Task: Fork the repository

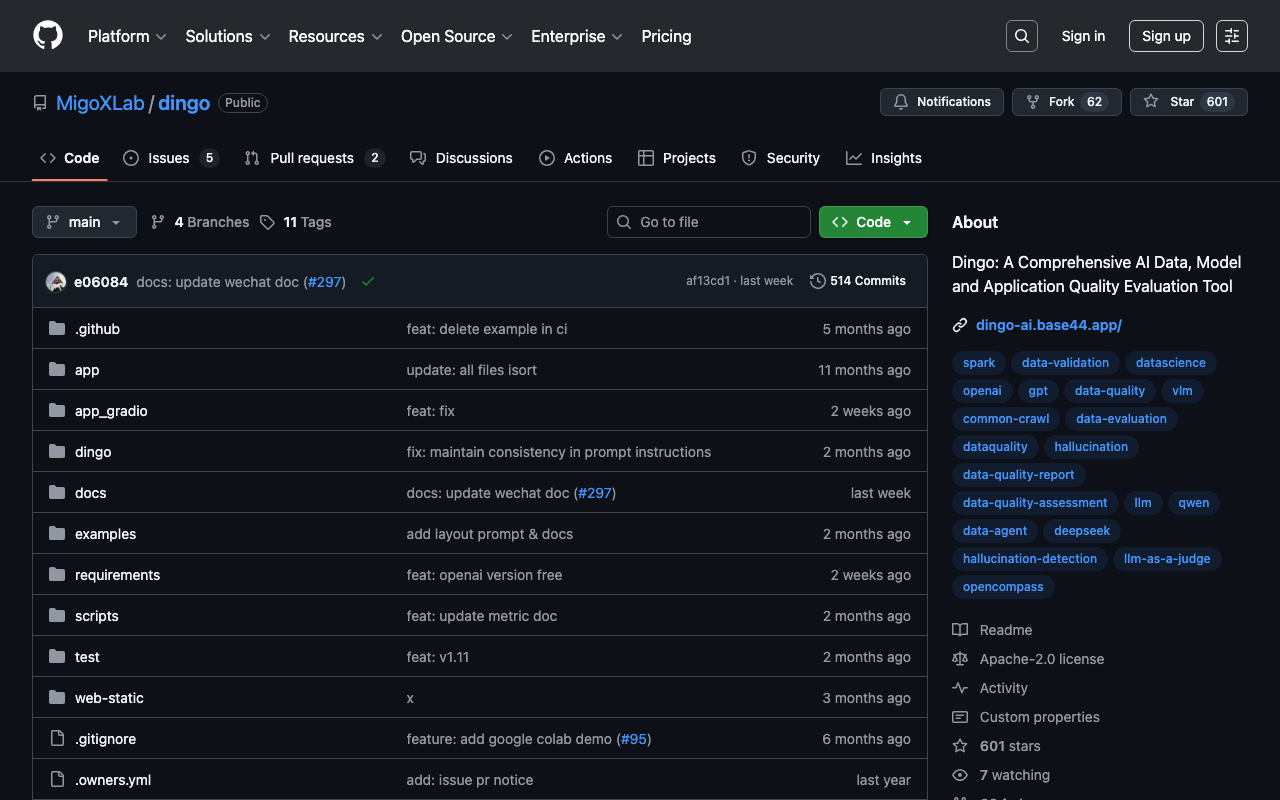Action: tap(1050, 102)
